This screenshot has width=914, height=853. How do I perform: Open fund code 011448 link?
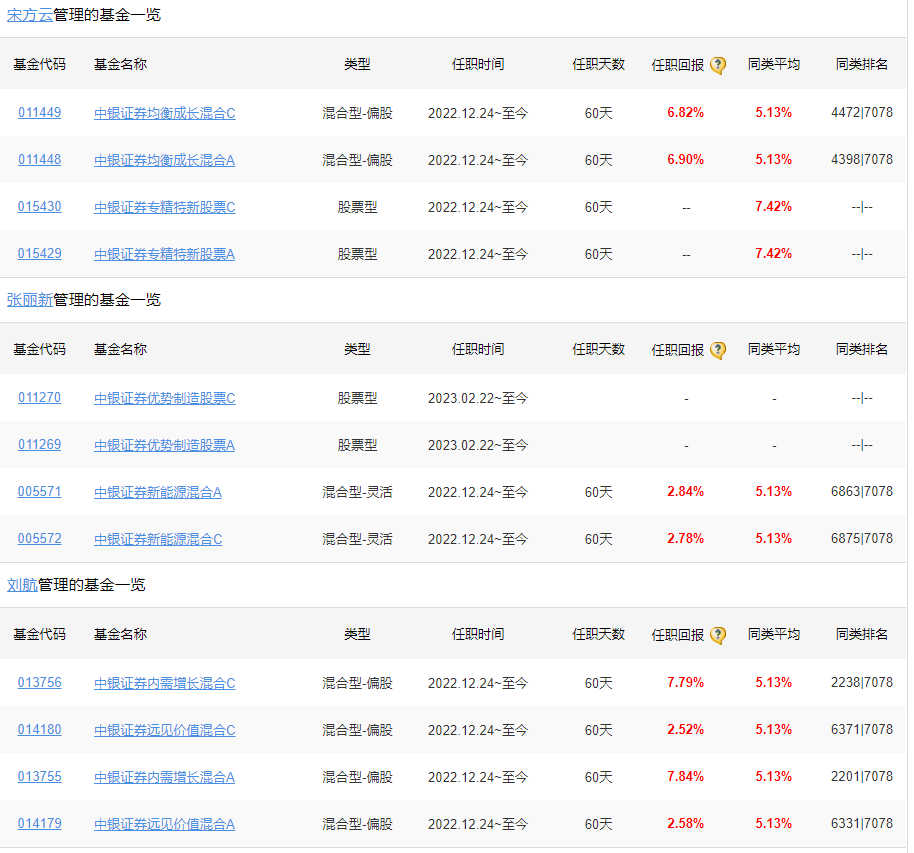[x=40, y=160]
